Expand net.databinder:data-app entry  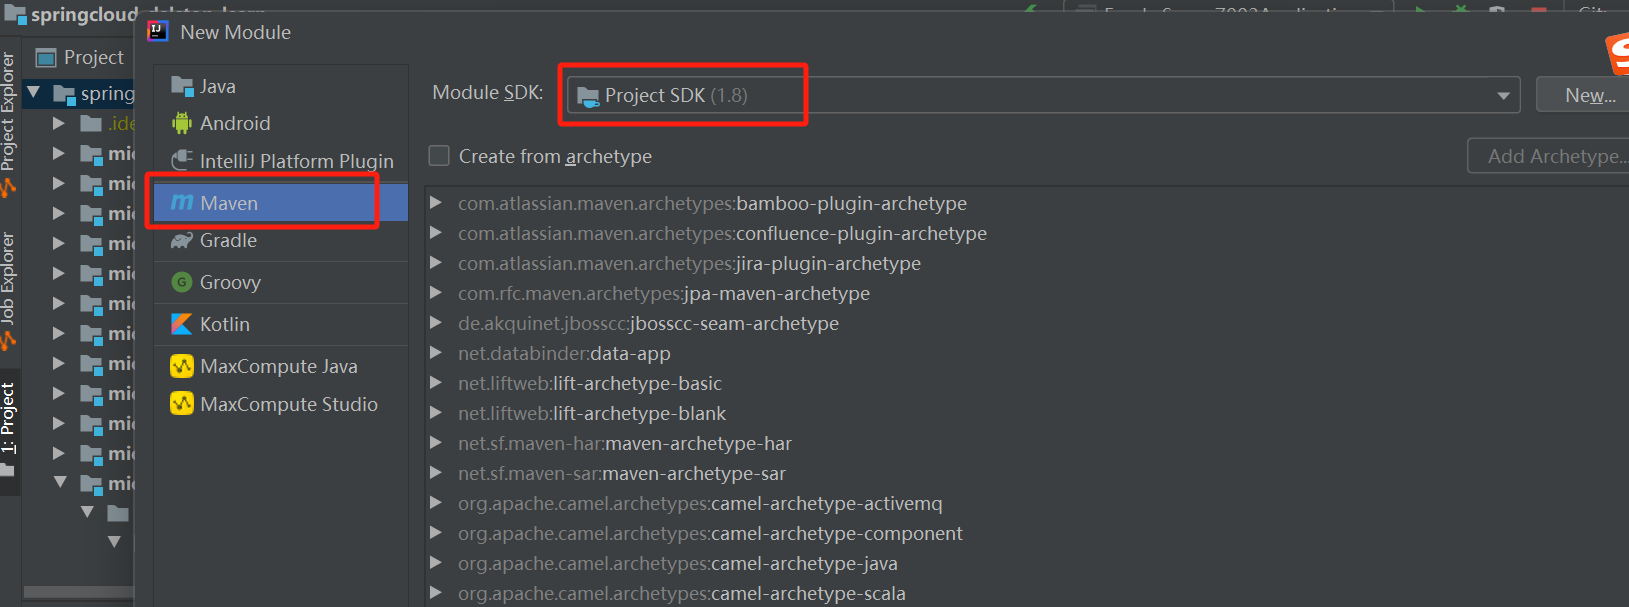click(x=436, y=353)
